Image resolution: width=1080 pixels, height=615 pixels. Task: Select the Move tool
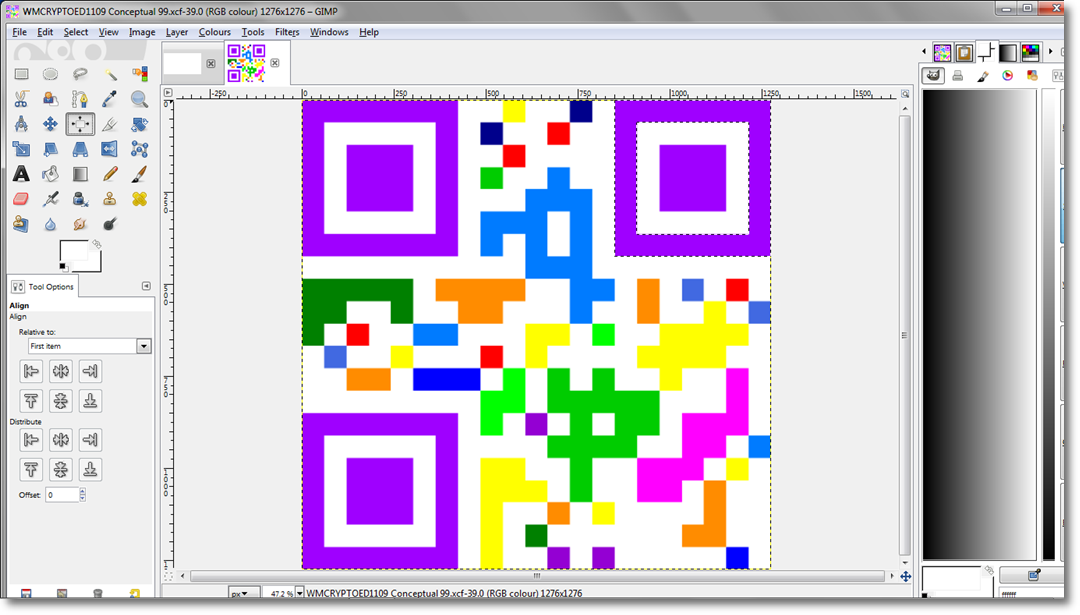pos(50,124)
